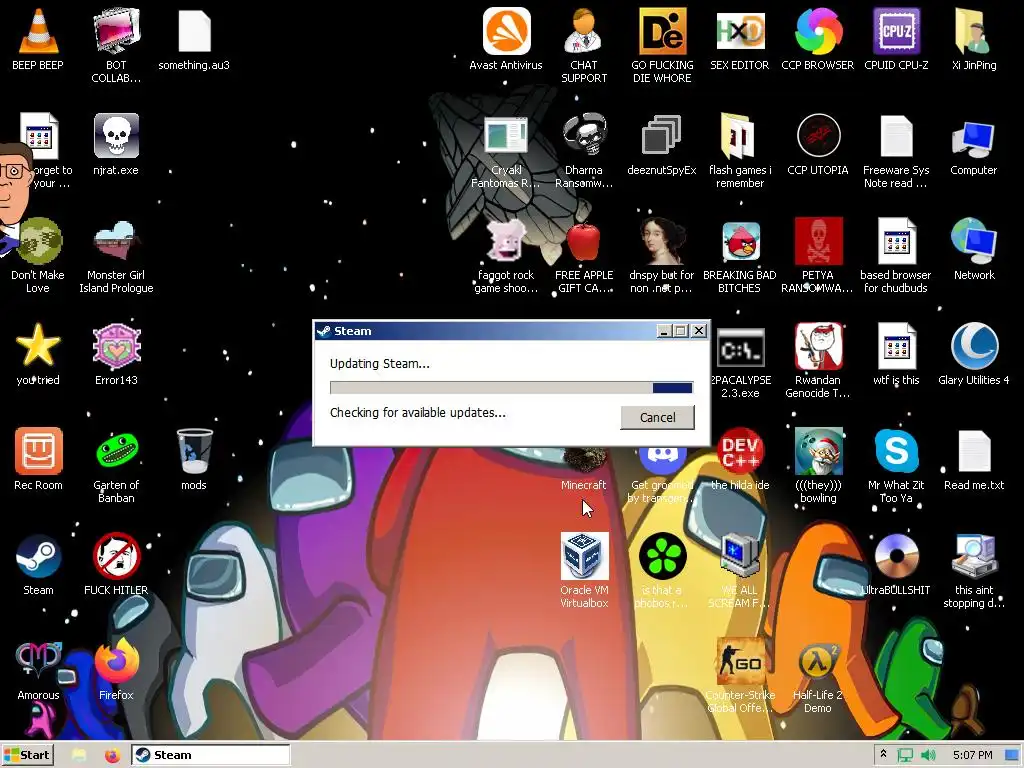Open the tray volume speaker icon

point(928,755)
